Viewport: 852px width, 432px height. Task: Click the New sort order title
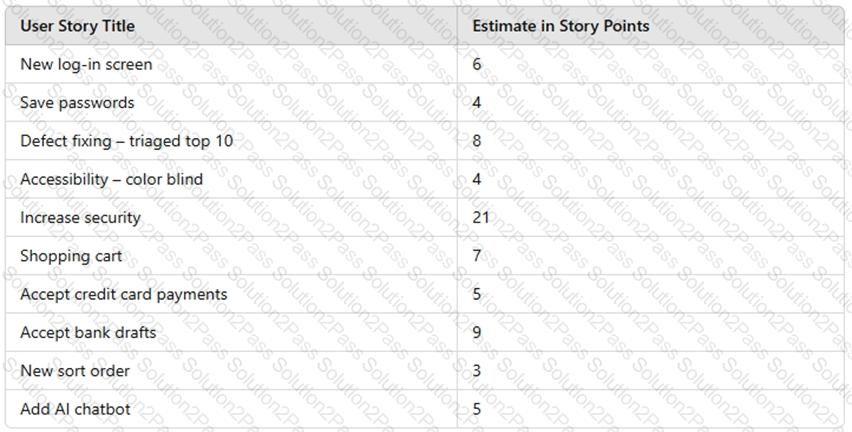pos(75,371)
